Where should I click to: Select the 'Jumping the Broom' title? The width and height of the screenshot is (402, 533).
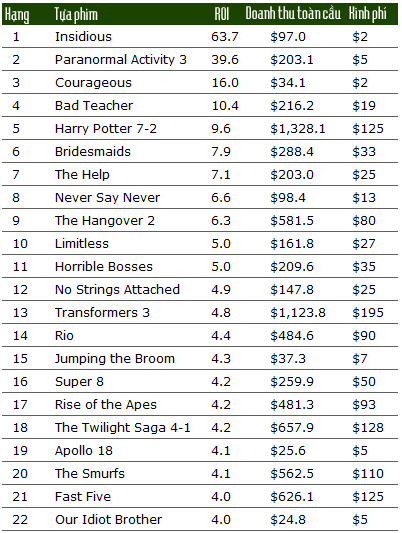pos(115,359)
